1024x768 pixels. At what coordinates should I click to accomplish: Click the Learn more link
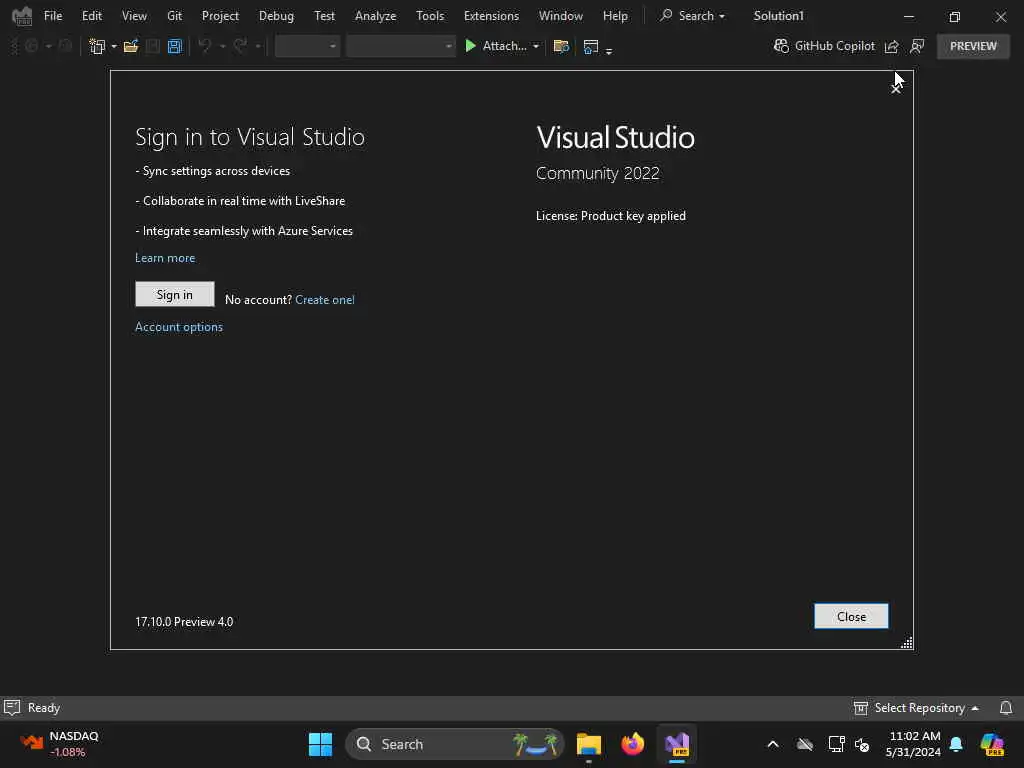tap(165, 258)
